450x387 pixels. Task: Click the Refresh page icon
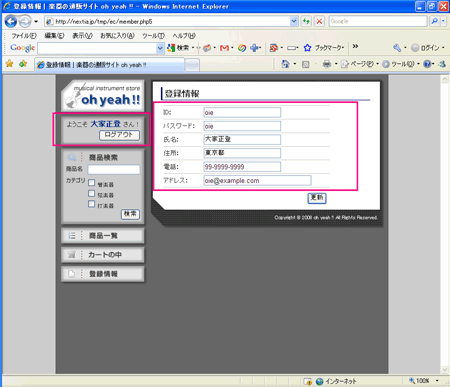point(306,21)
